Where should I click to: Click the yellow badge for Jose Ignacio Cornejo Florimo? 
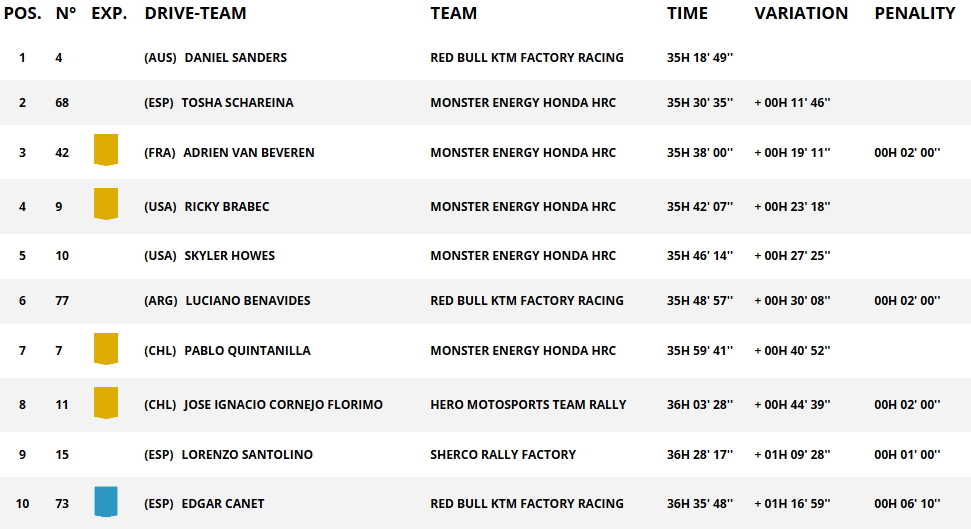106,403
